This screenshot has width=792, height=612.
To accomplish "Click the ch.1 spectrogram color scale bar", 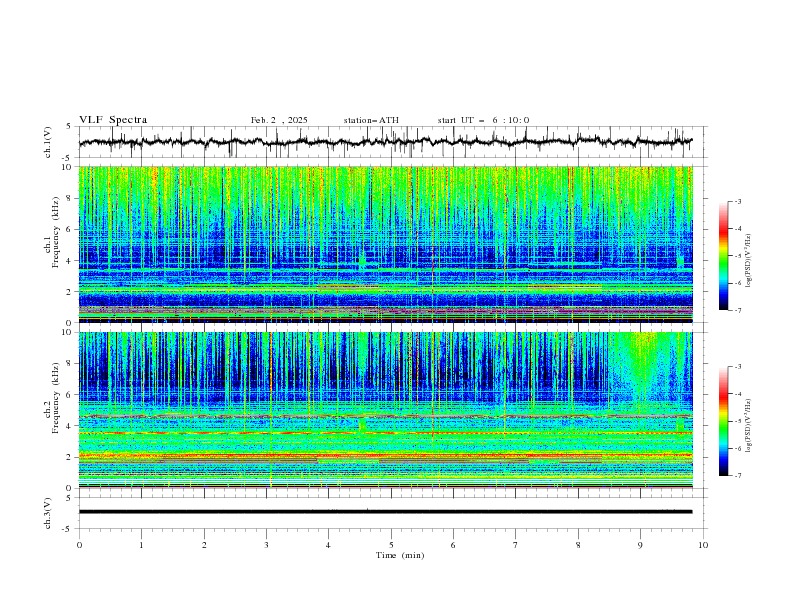I will [x=723, y=256].
